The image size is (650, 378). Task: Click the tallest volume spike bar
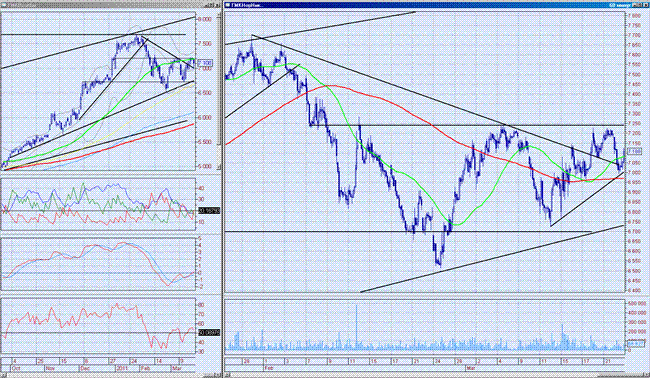pos(357,327)
